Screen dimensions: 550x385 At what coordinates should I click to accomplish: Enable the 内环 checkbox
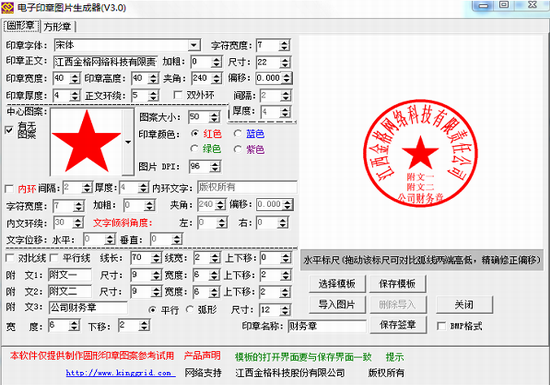(x=9, y=189)
